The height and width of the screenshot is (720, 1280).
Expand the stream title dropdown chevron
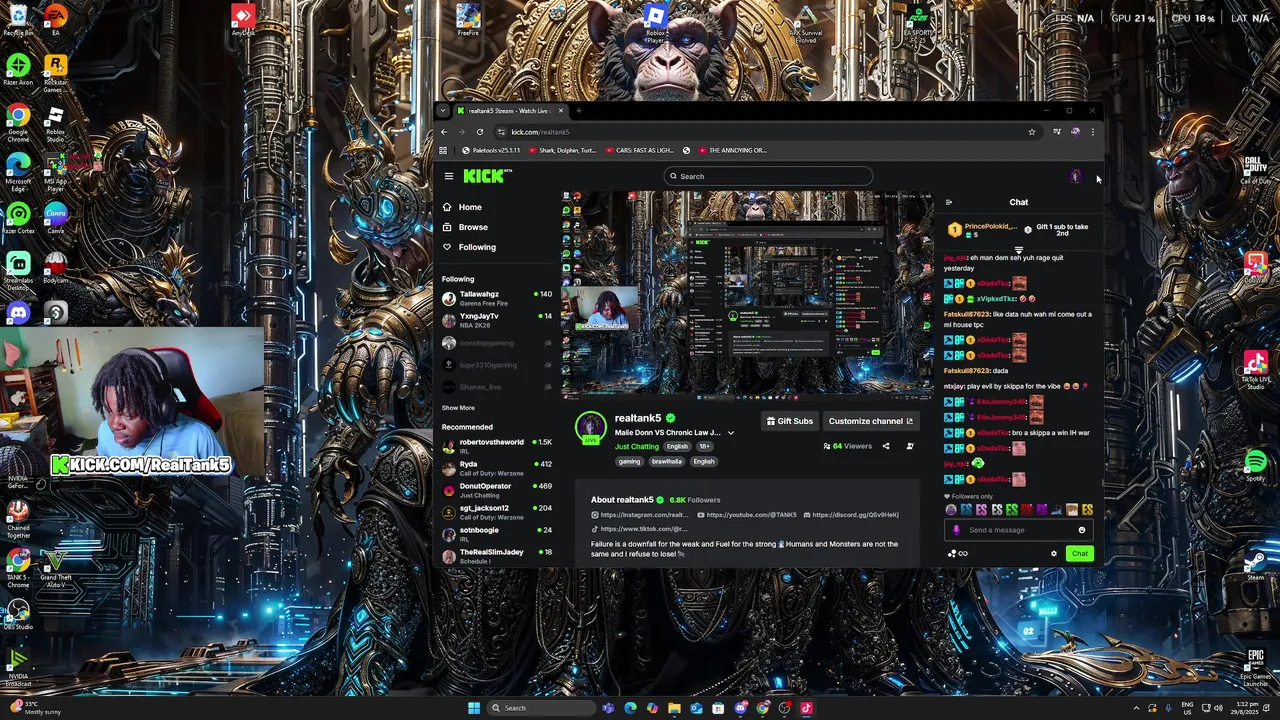coord(730,433)
